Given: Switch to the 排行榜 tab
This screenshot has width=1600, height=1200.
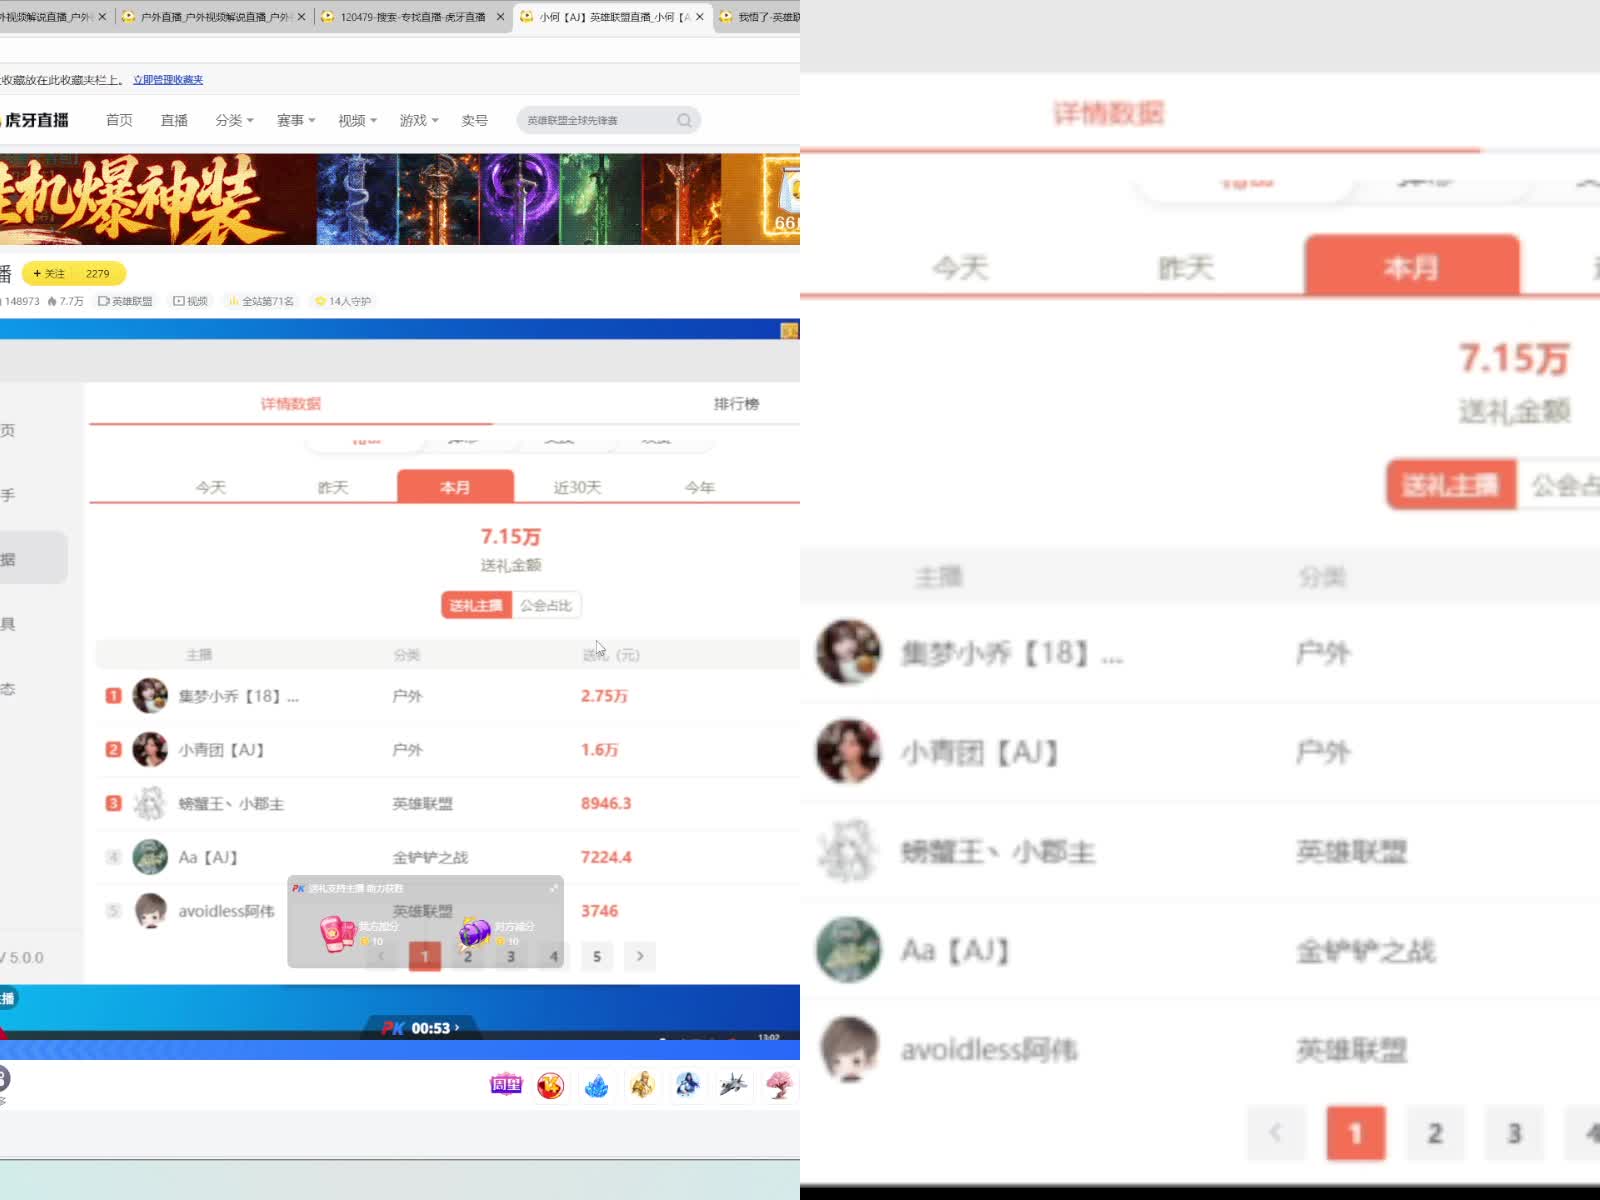Looking at the screenshot, I should point(736,404).
